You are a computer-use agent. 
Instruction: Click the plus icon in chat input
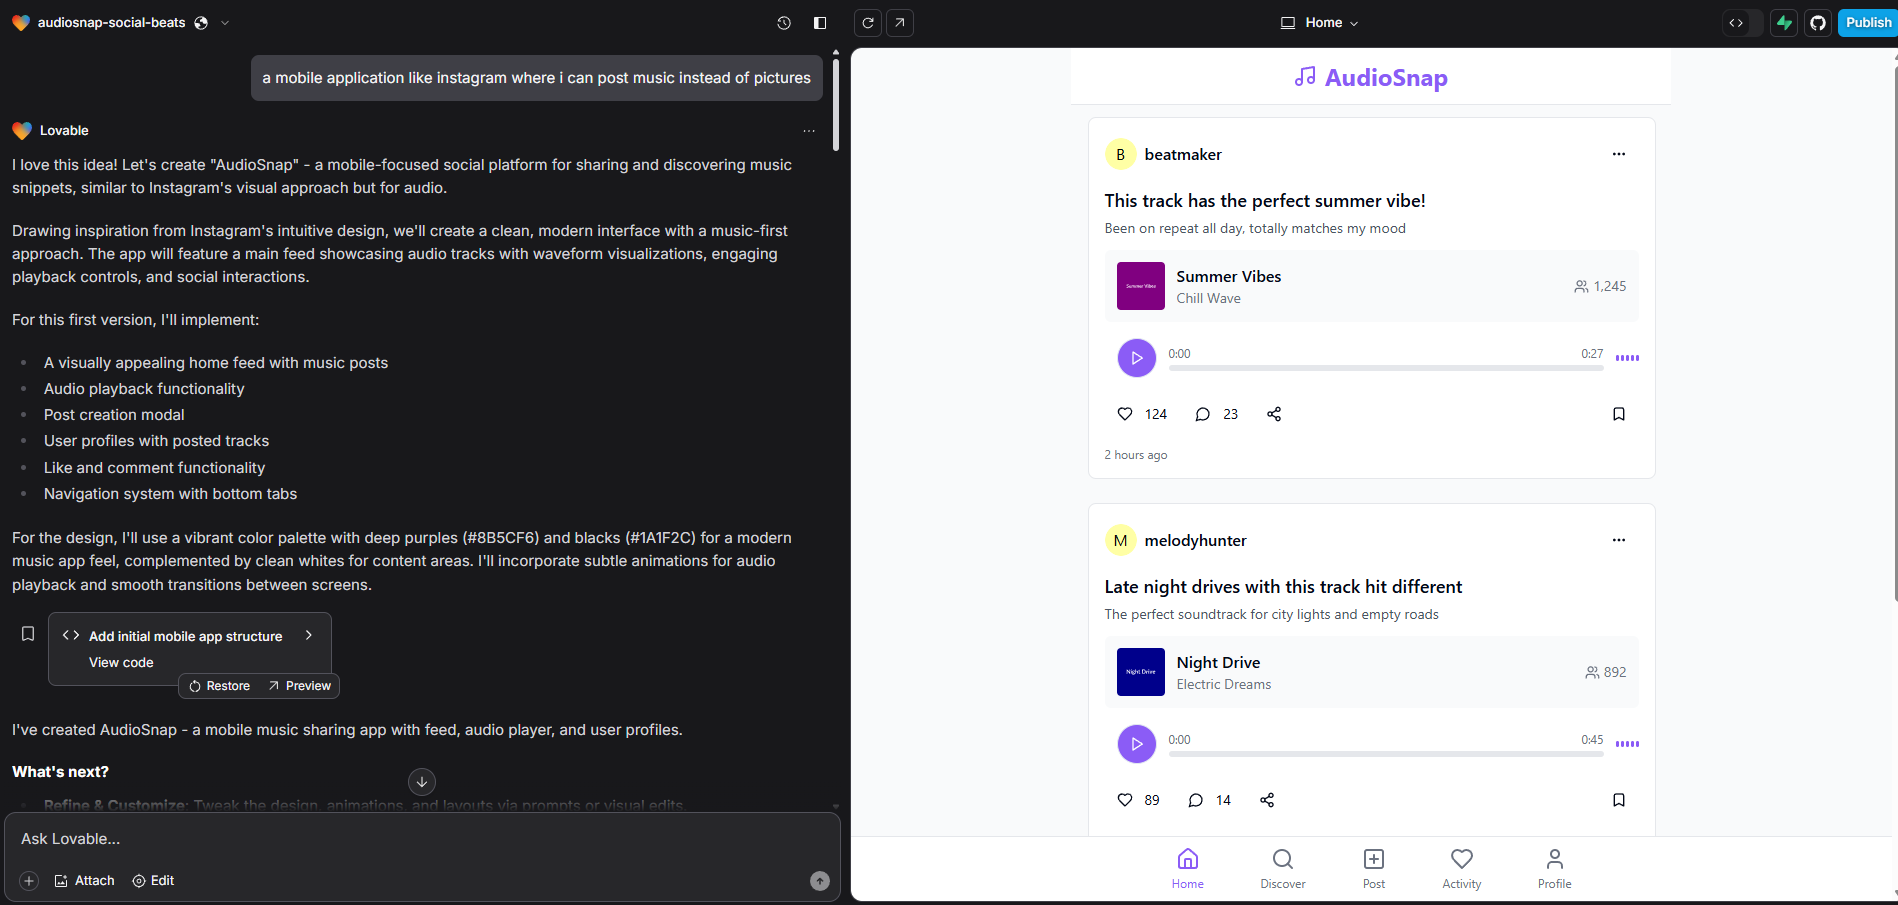29,881
